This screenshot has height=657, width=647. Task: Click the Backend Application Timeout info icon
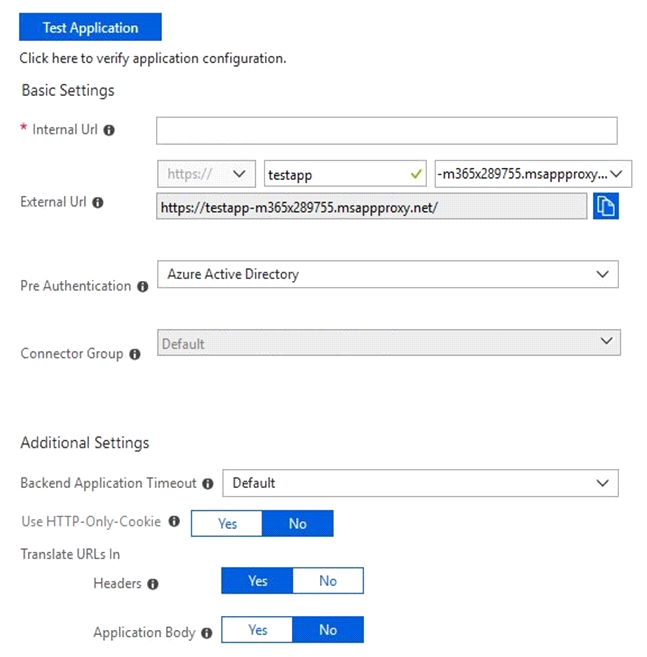pyautogui.click(x=207, y=484)
